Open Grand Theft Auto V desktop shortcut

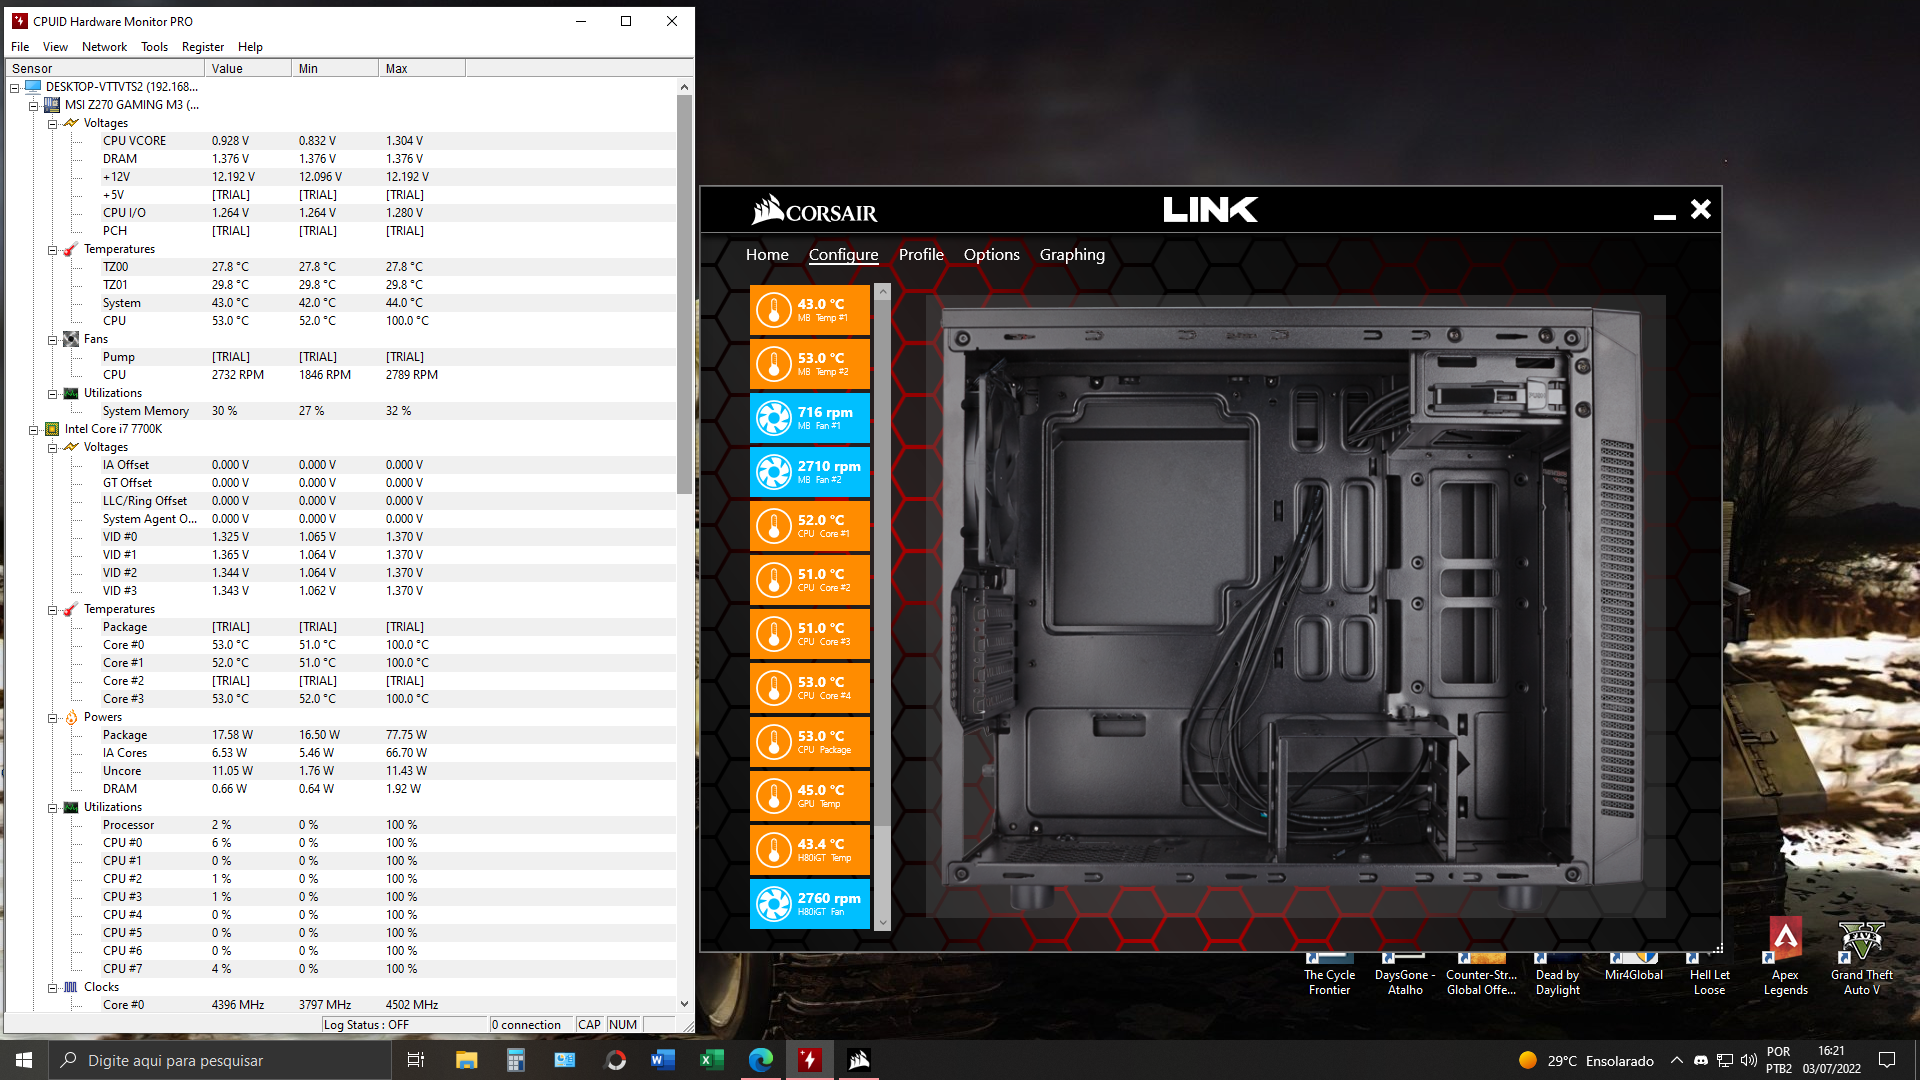pyautogui.click(x=1861, y=957)
